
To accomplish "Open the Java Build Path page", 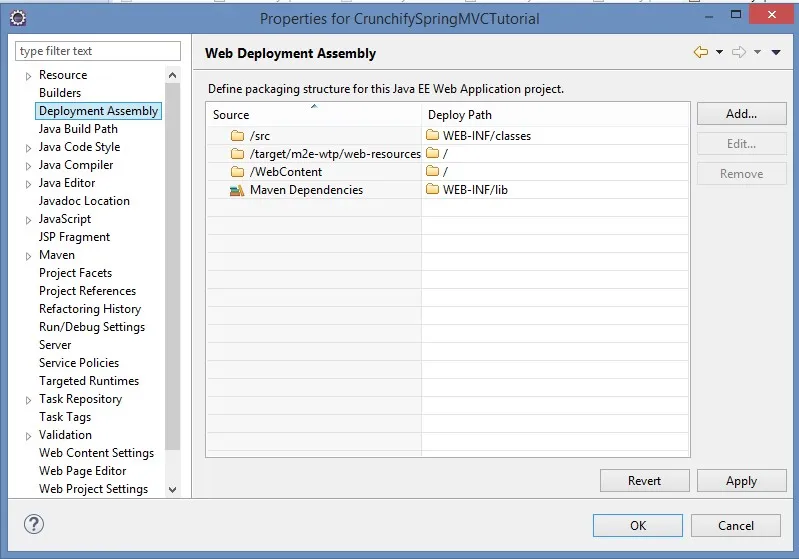I will [x=78, y=129].
